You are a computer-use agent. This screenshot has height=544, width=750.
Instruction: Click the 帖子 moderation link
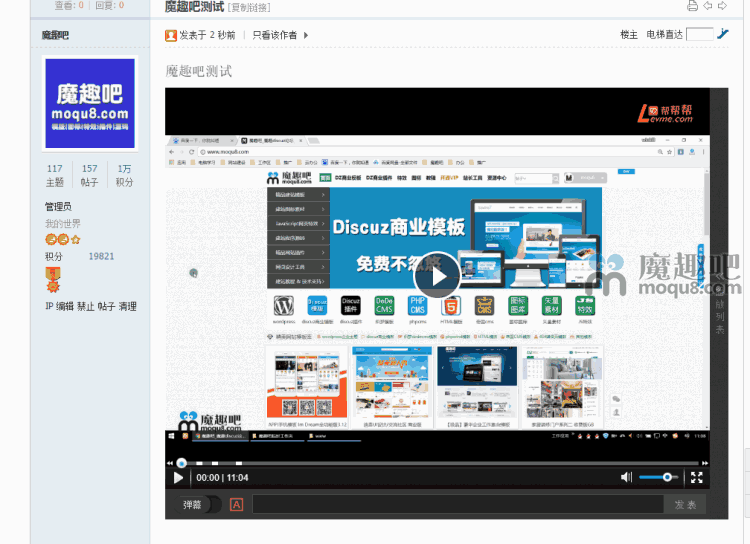click(106, 306)
